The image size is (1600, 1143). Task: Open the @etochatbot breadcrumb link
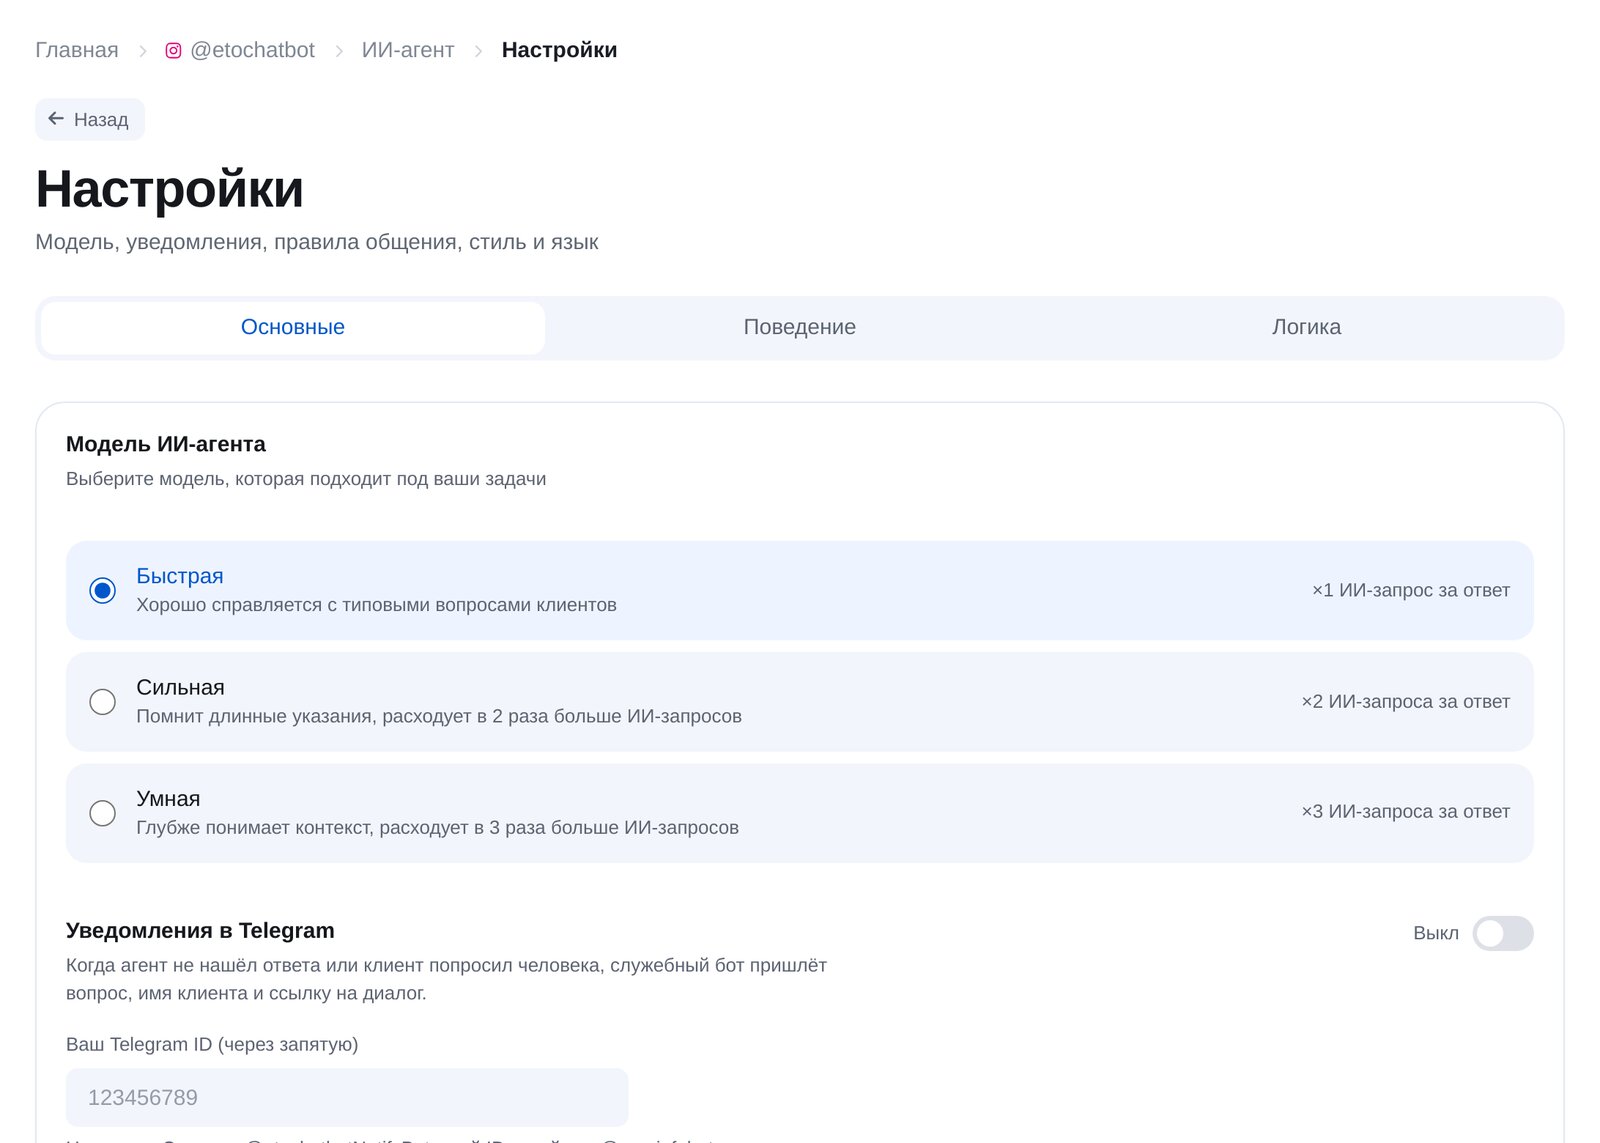click(252, 50)
